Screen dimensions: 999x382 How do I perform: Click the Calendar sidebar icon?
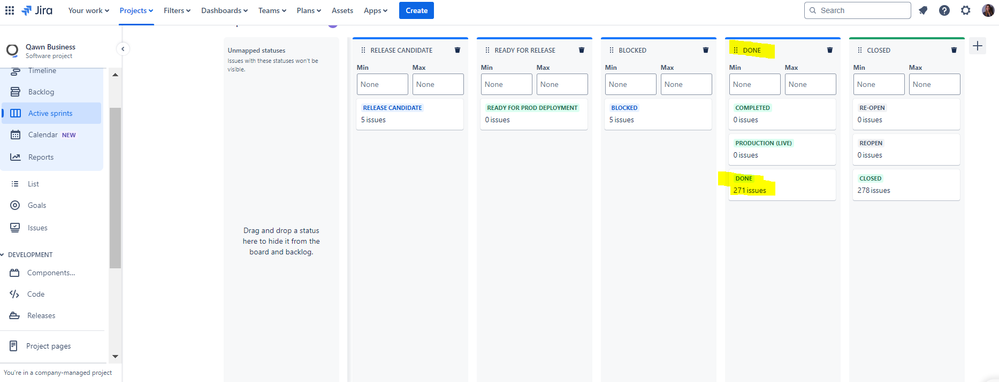(x=15, y=135)
